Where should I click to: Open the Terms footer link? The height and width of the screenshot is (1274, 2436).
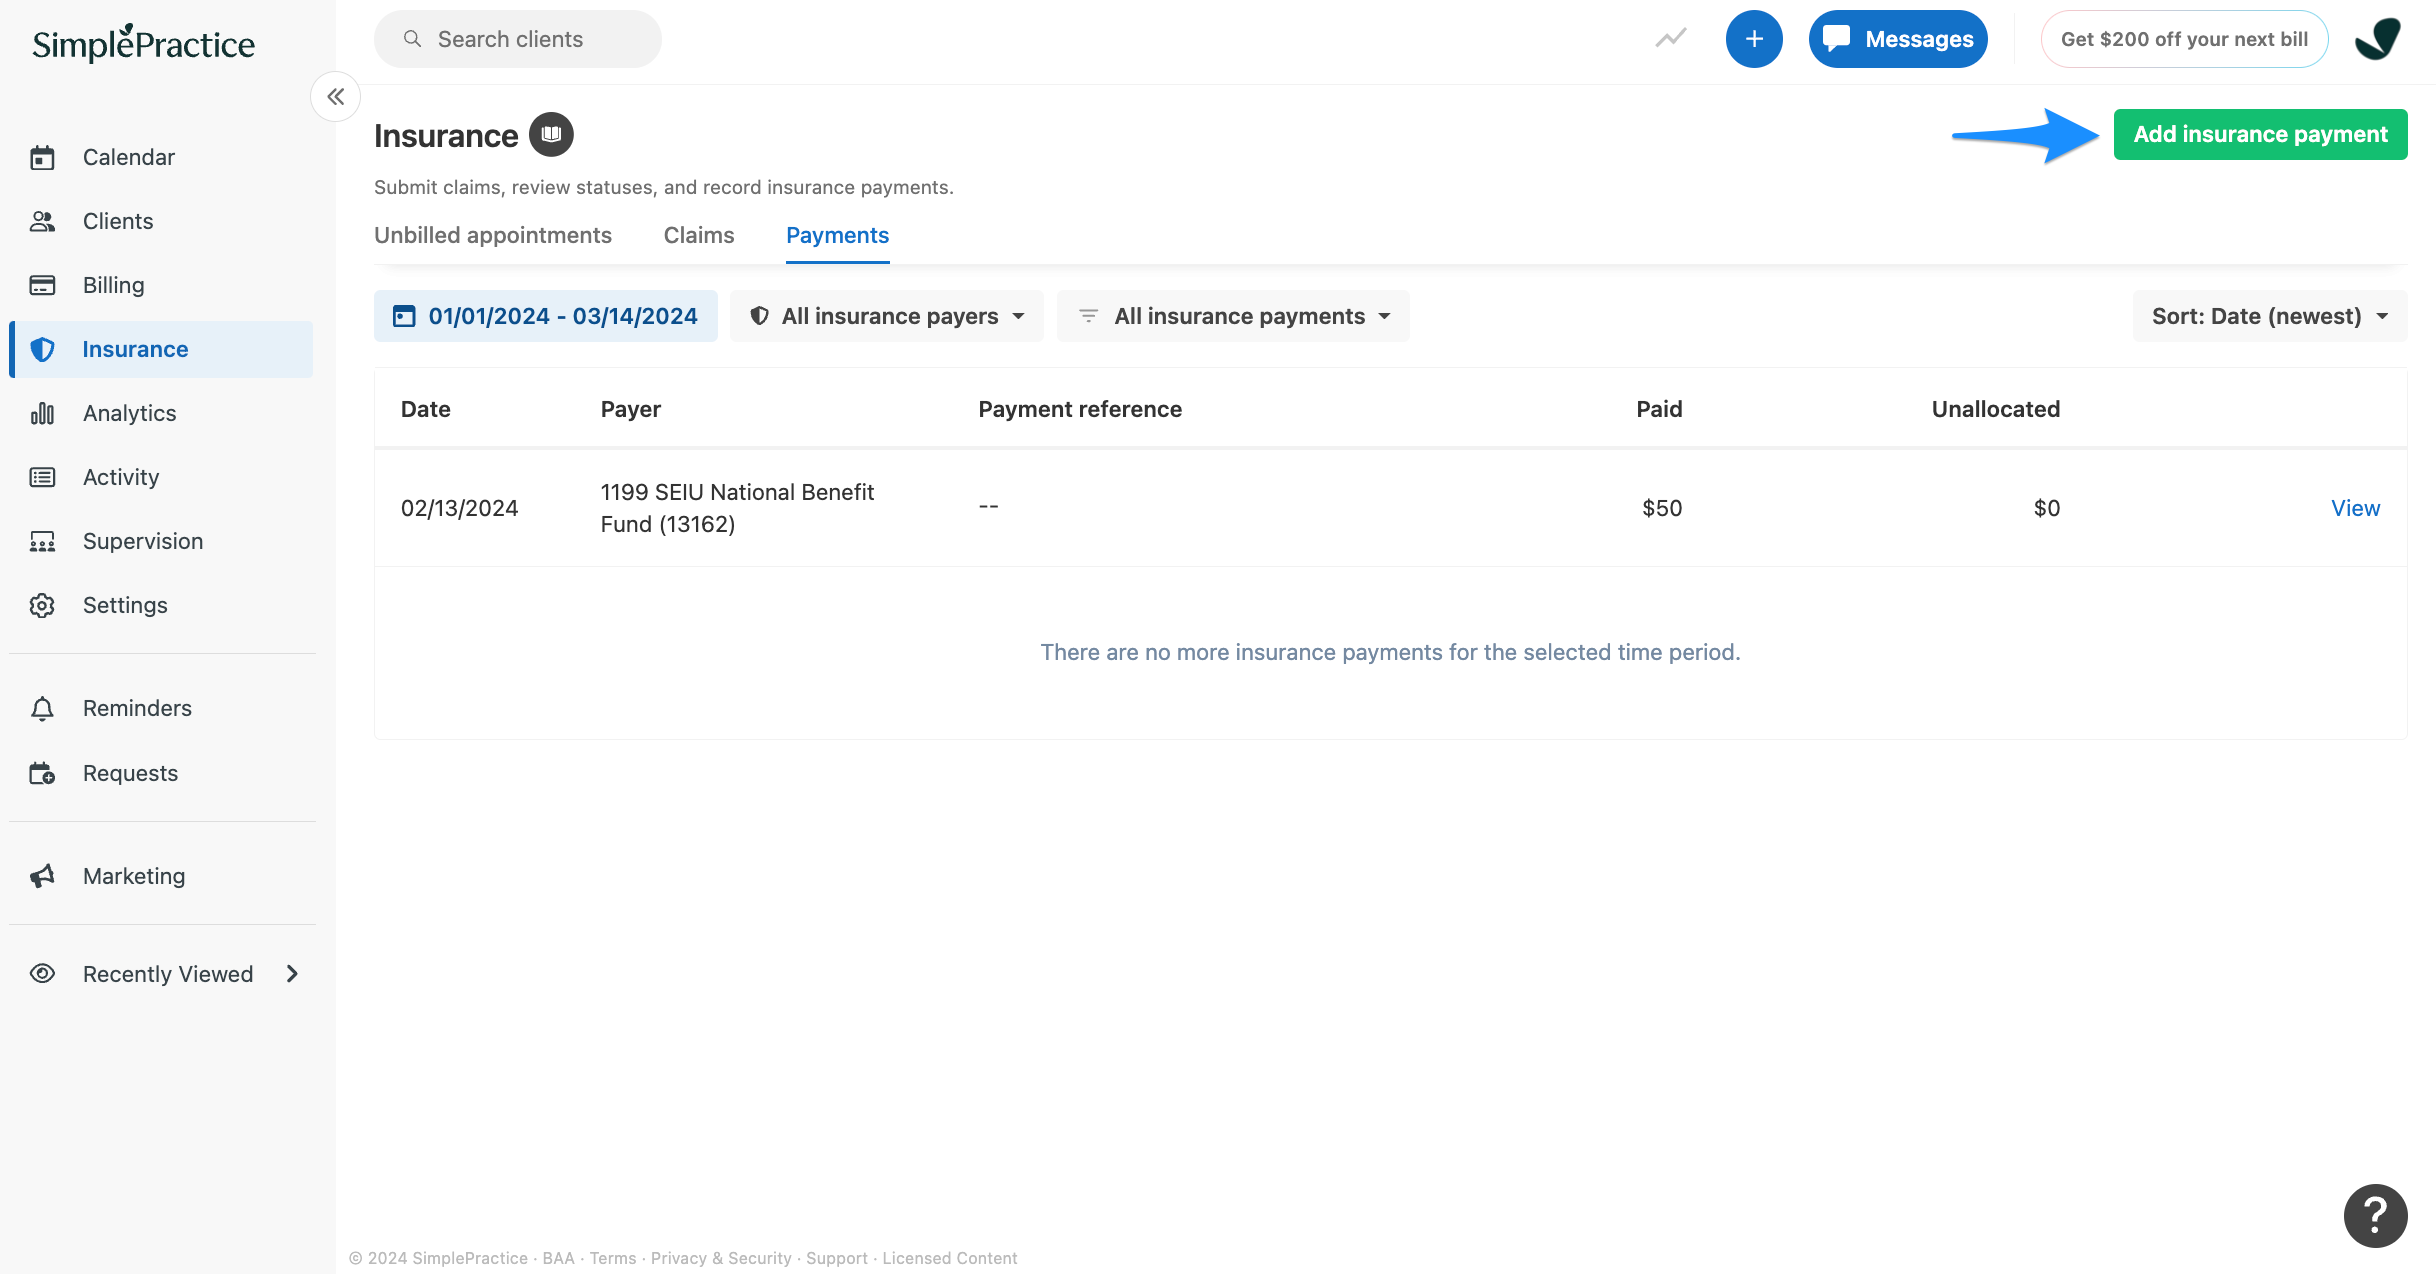click(613, 1258)
